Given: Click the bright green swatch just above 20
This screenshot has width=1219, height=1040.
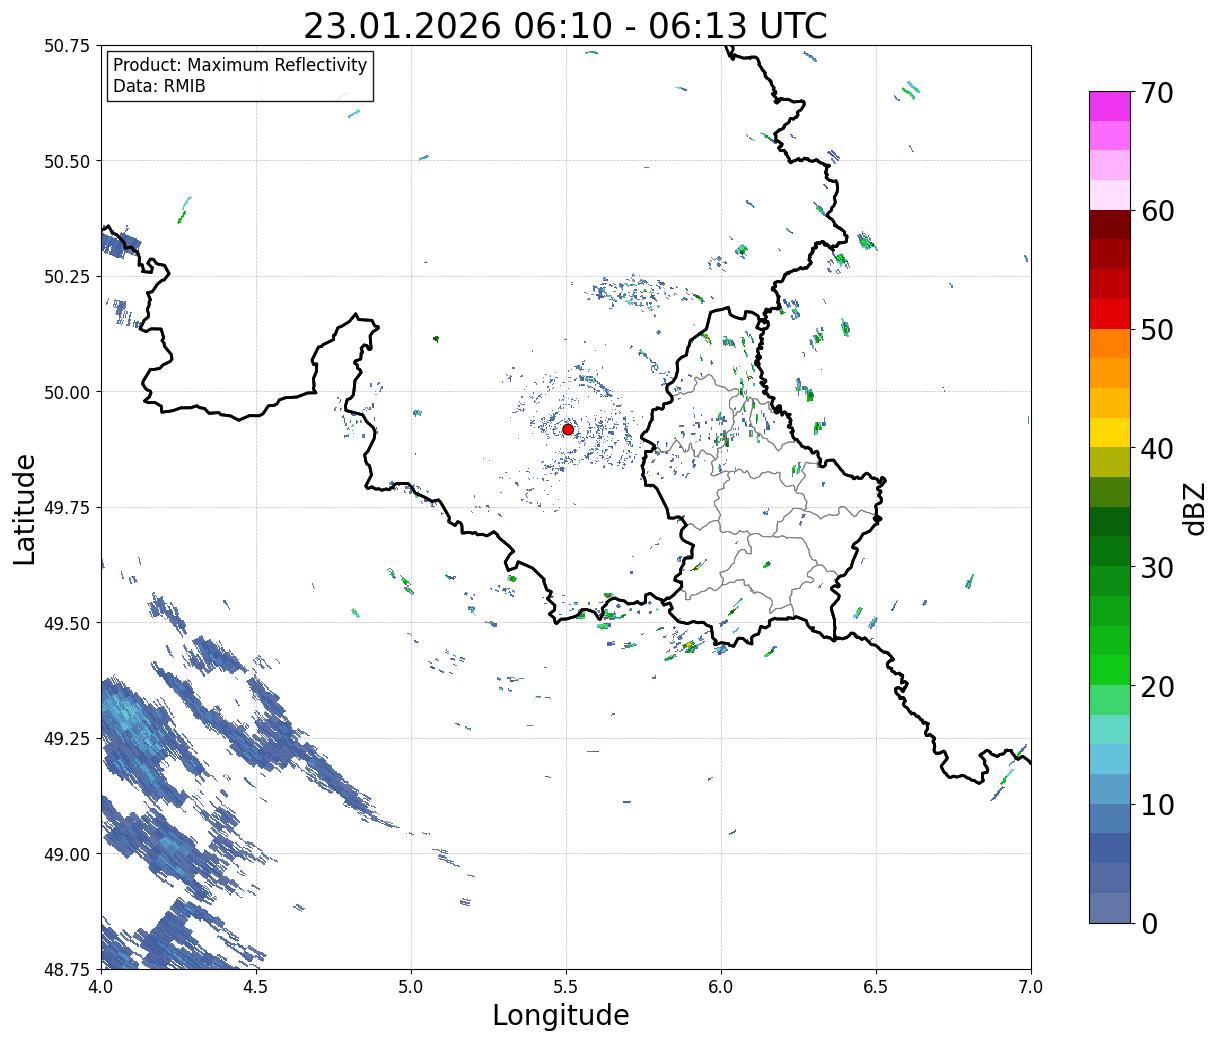Looking at the screenshot, I should 1110,670.
